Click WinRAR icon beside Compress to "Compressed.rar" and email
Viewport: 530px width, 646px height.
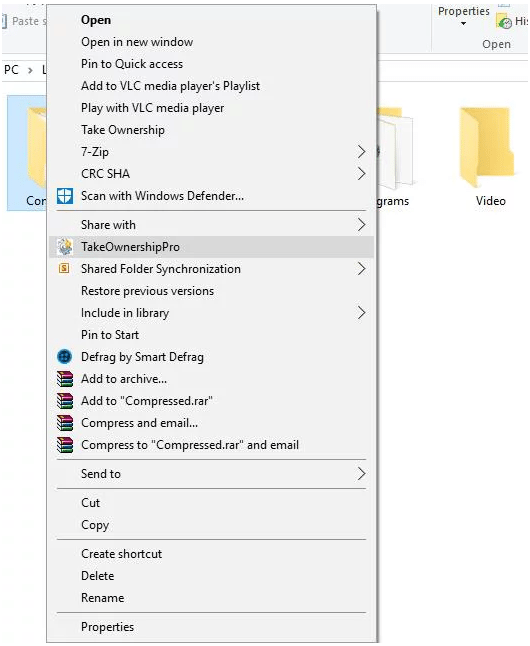point(65,445)
